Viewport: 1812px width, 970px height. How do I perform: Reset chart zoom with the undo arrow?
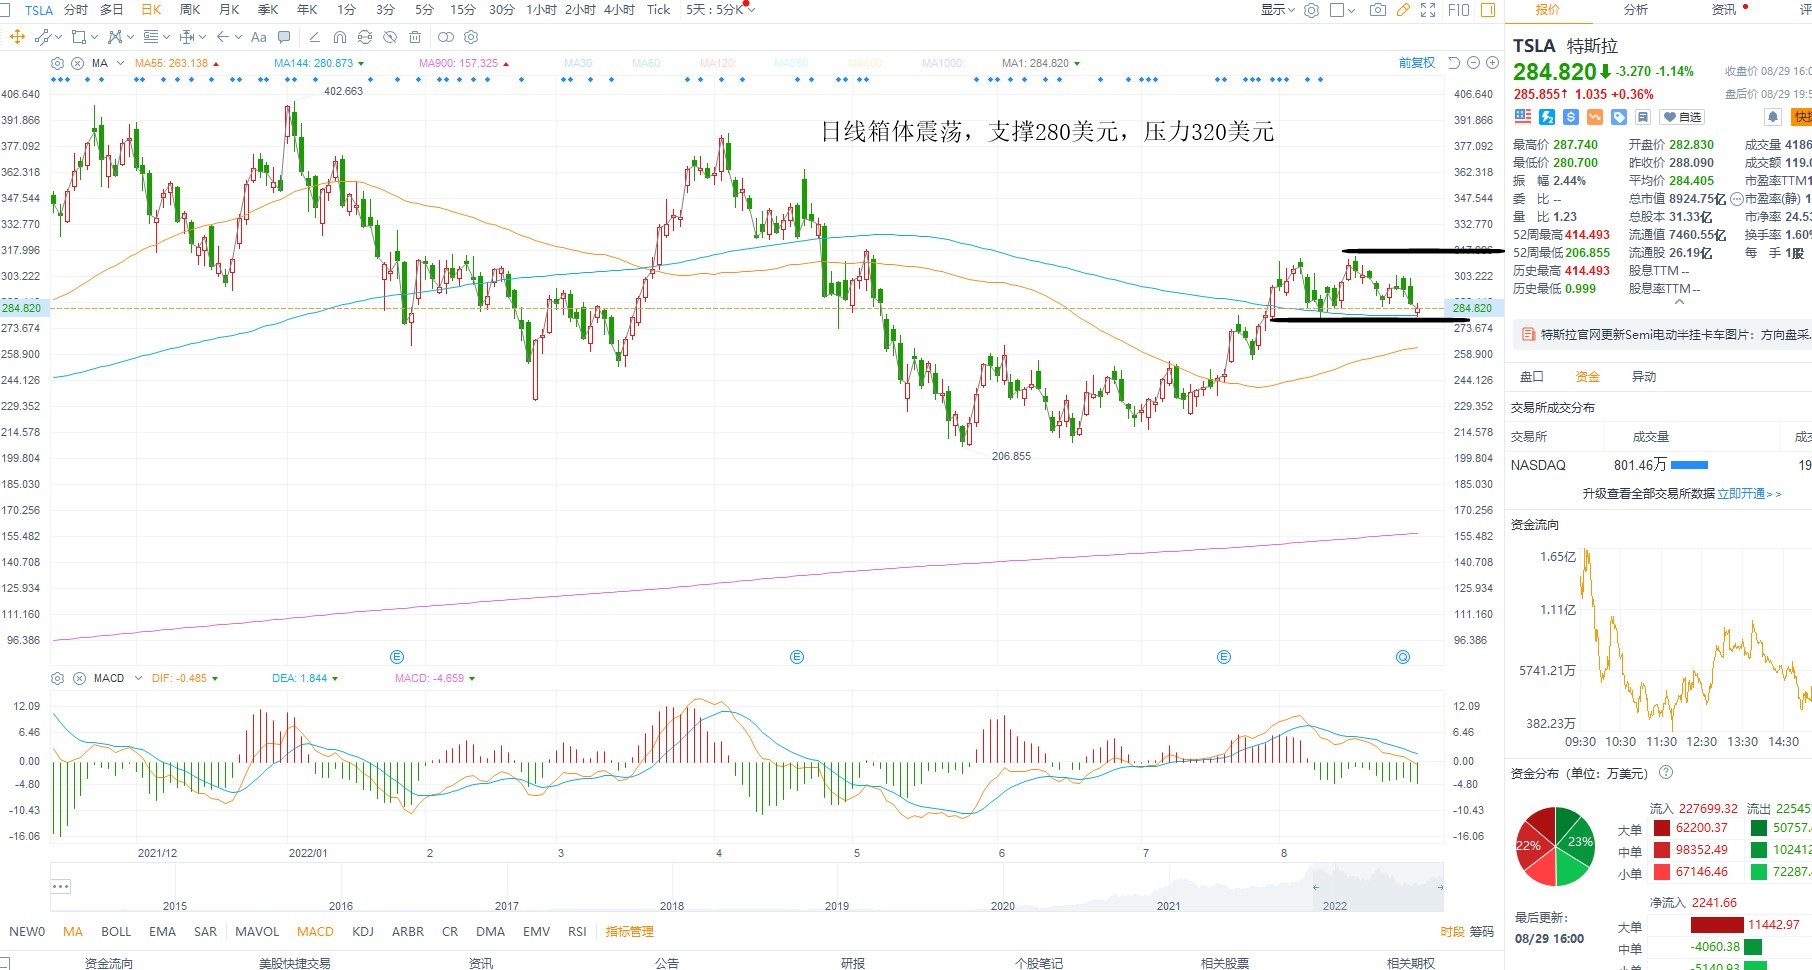click(x=1454, y=63)
